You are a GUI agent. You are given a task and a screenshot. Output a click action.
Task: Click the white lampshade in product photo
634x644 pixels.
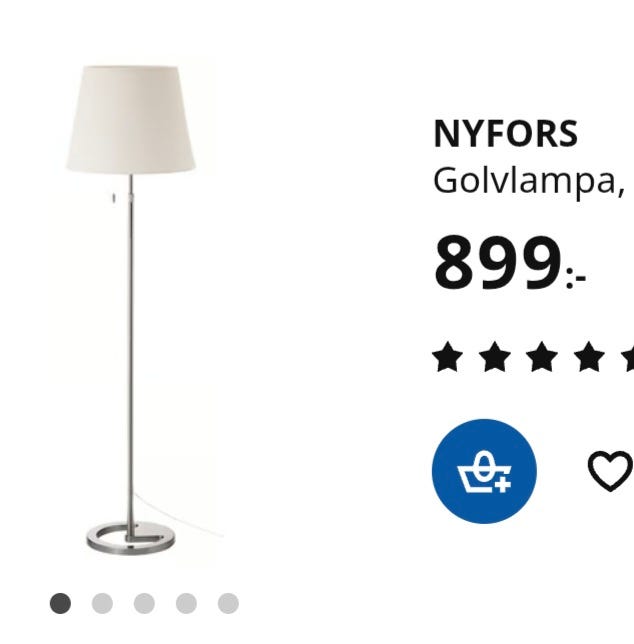131,119
